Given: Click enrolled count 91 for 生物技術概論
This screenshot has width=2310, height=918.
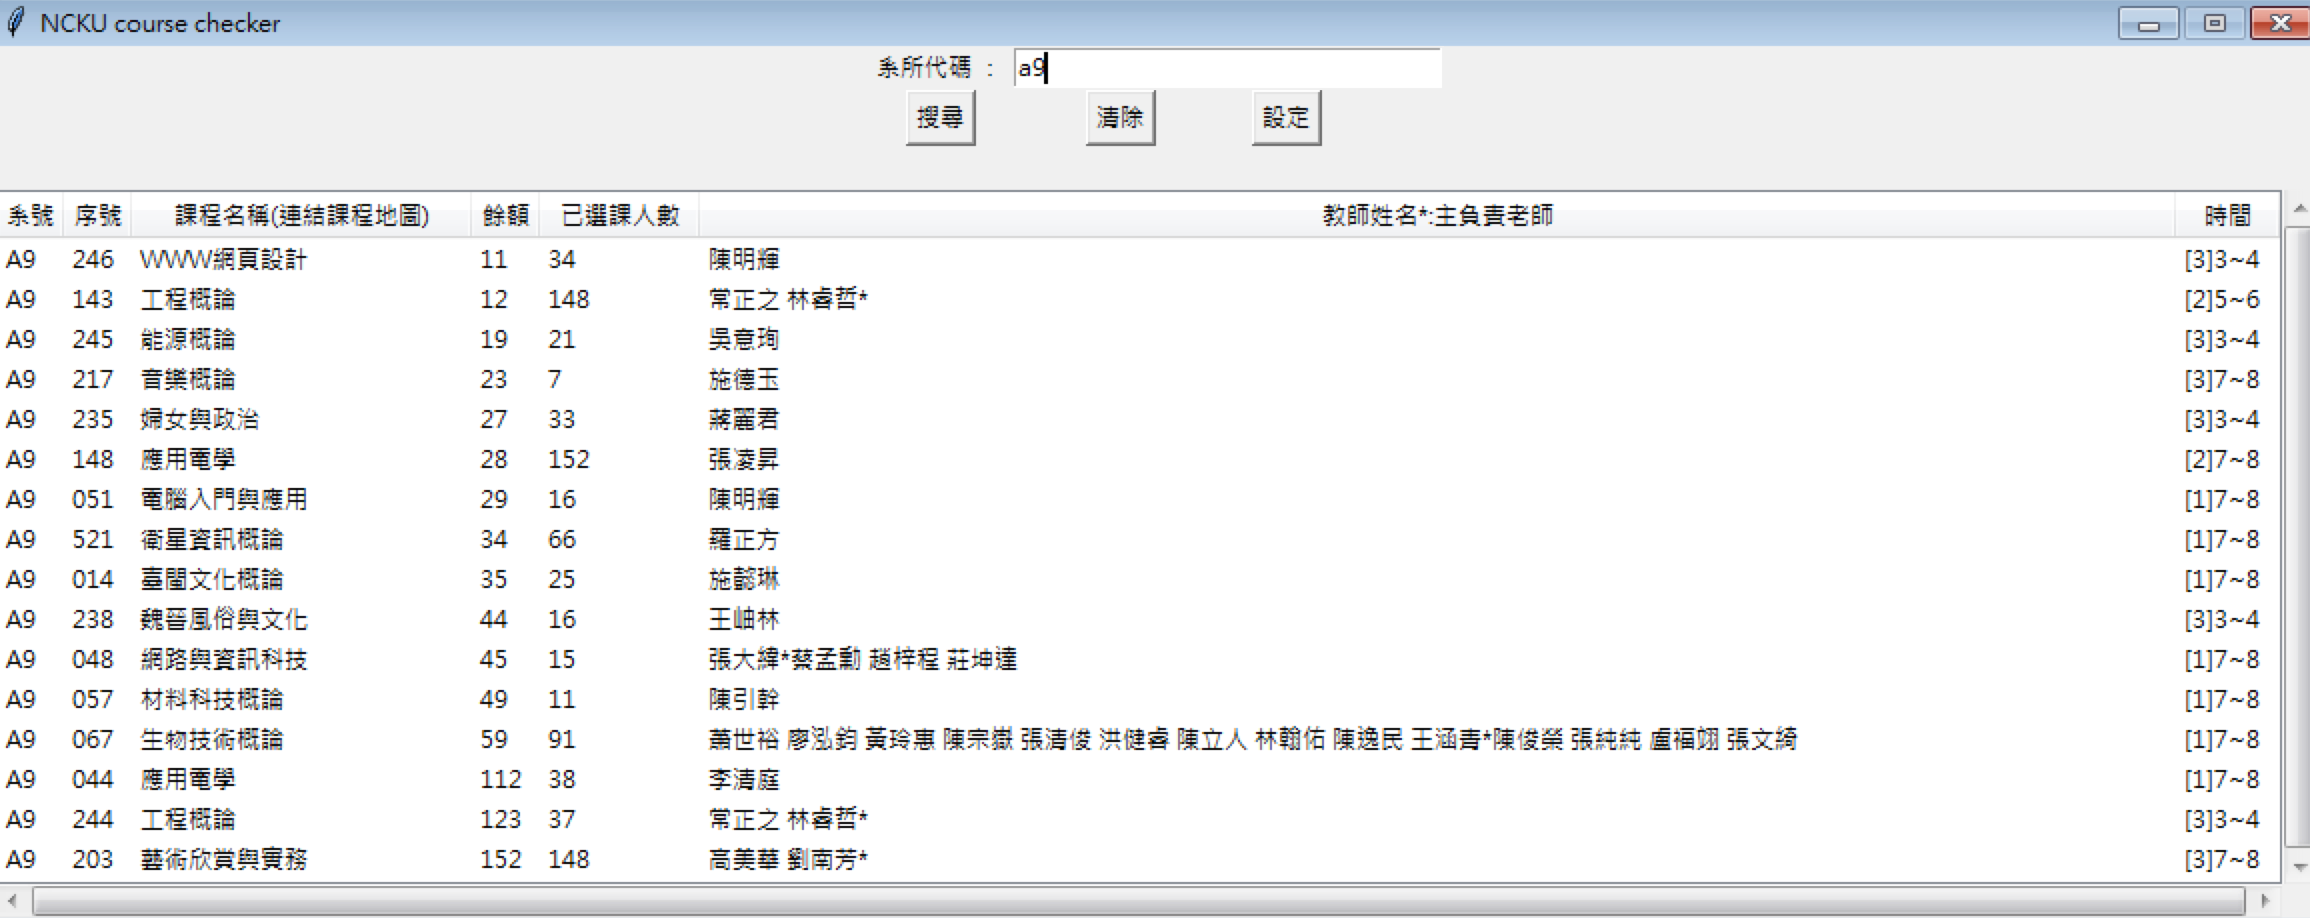Looking at the screenshot, I should tap(561, 739).
